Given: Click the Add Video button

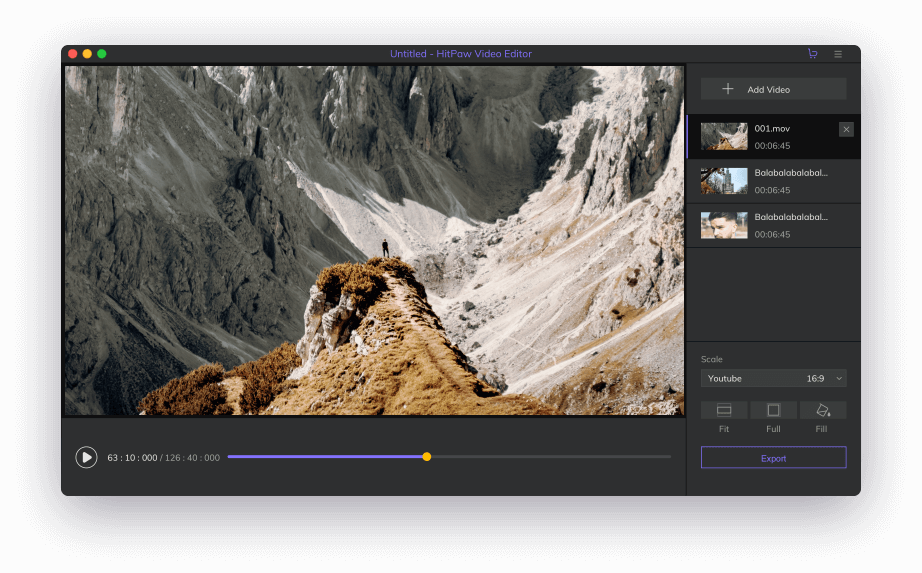Looking at the screenshot, I should pyautogui.click(x=773, y=89).
